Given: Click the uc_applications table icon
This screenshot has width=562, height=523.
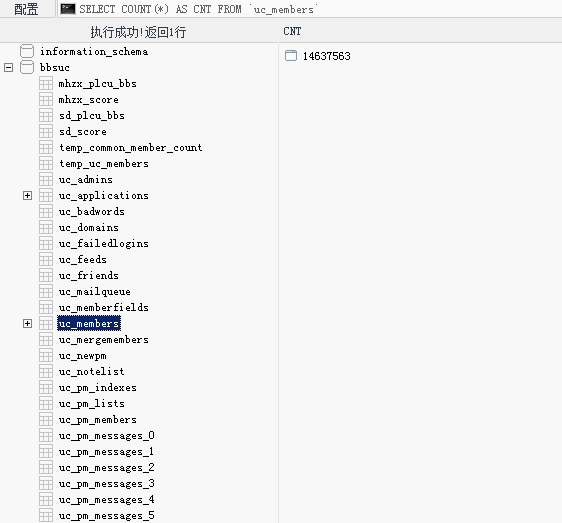Looking at the screenshot, I should (x=46, y=195).
